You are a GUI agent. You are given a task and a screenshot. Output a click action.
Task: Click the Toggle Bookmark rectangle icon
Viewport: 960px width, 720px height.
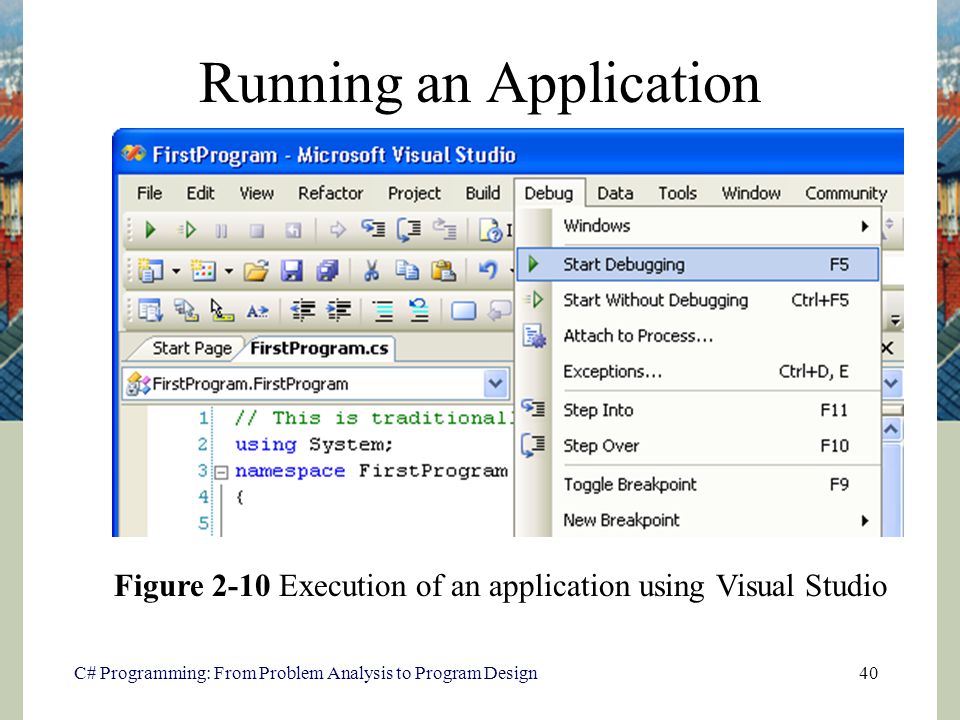[x=463, y=311]
